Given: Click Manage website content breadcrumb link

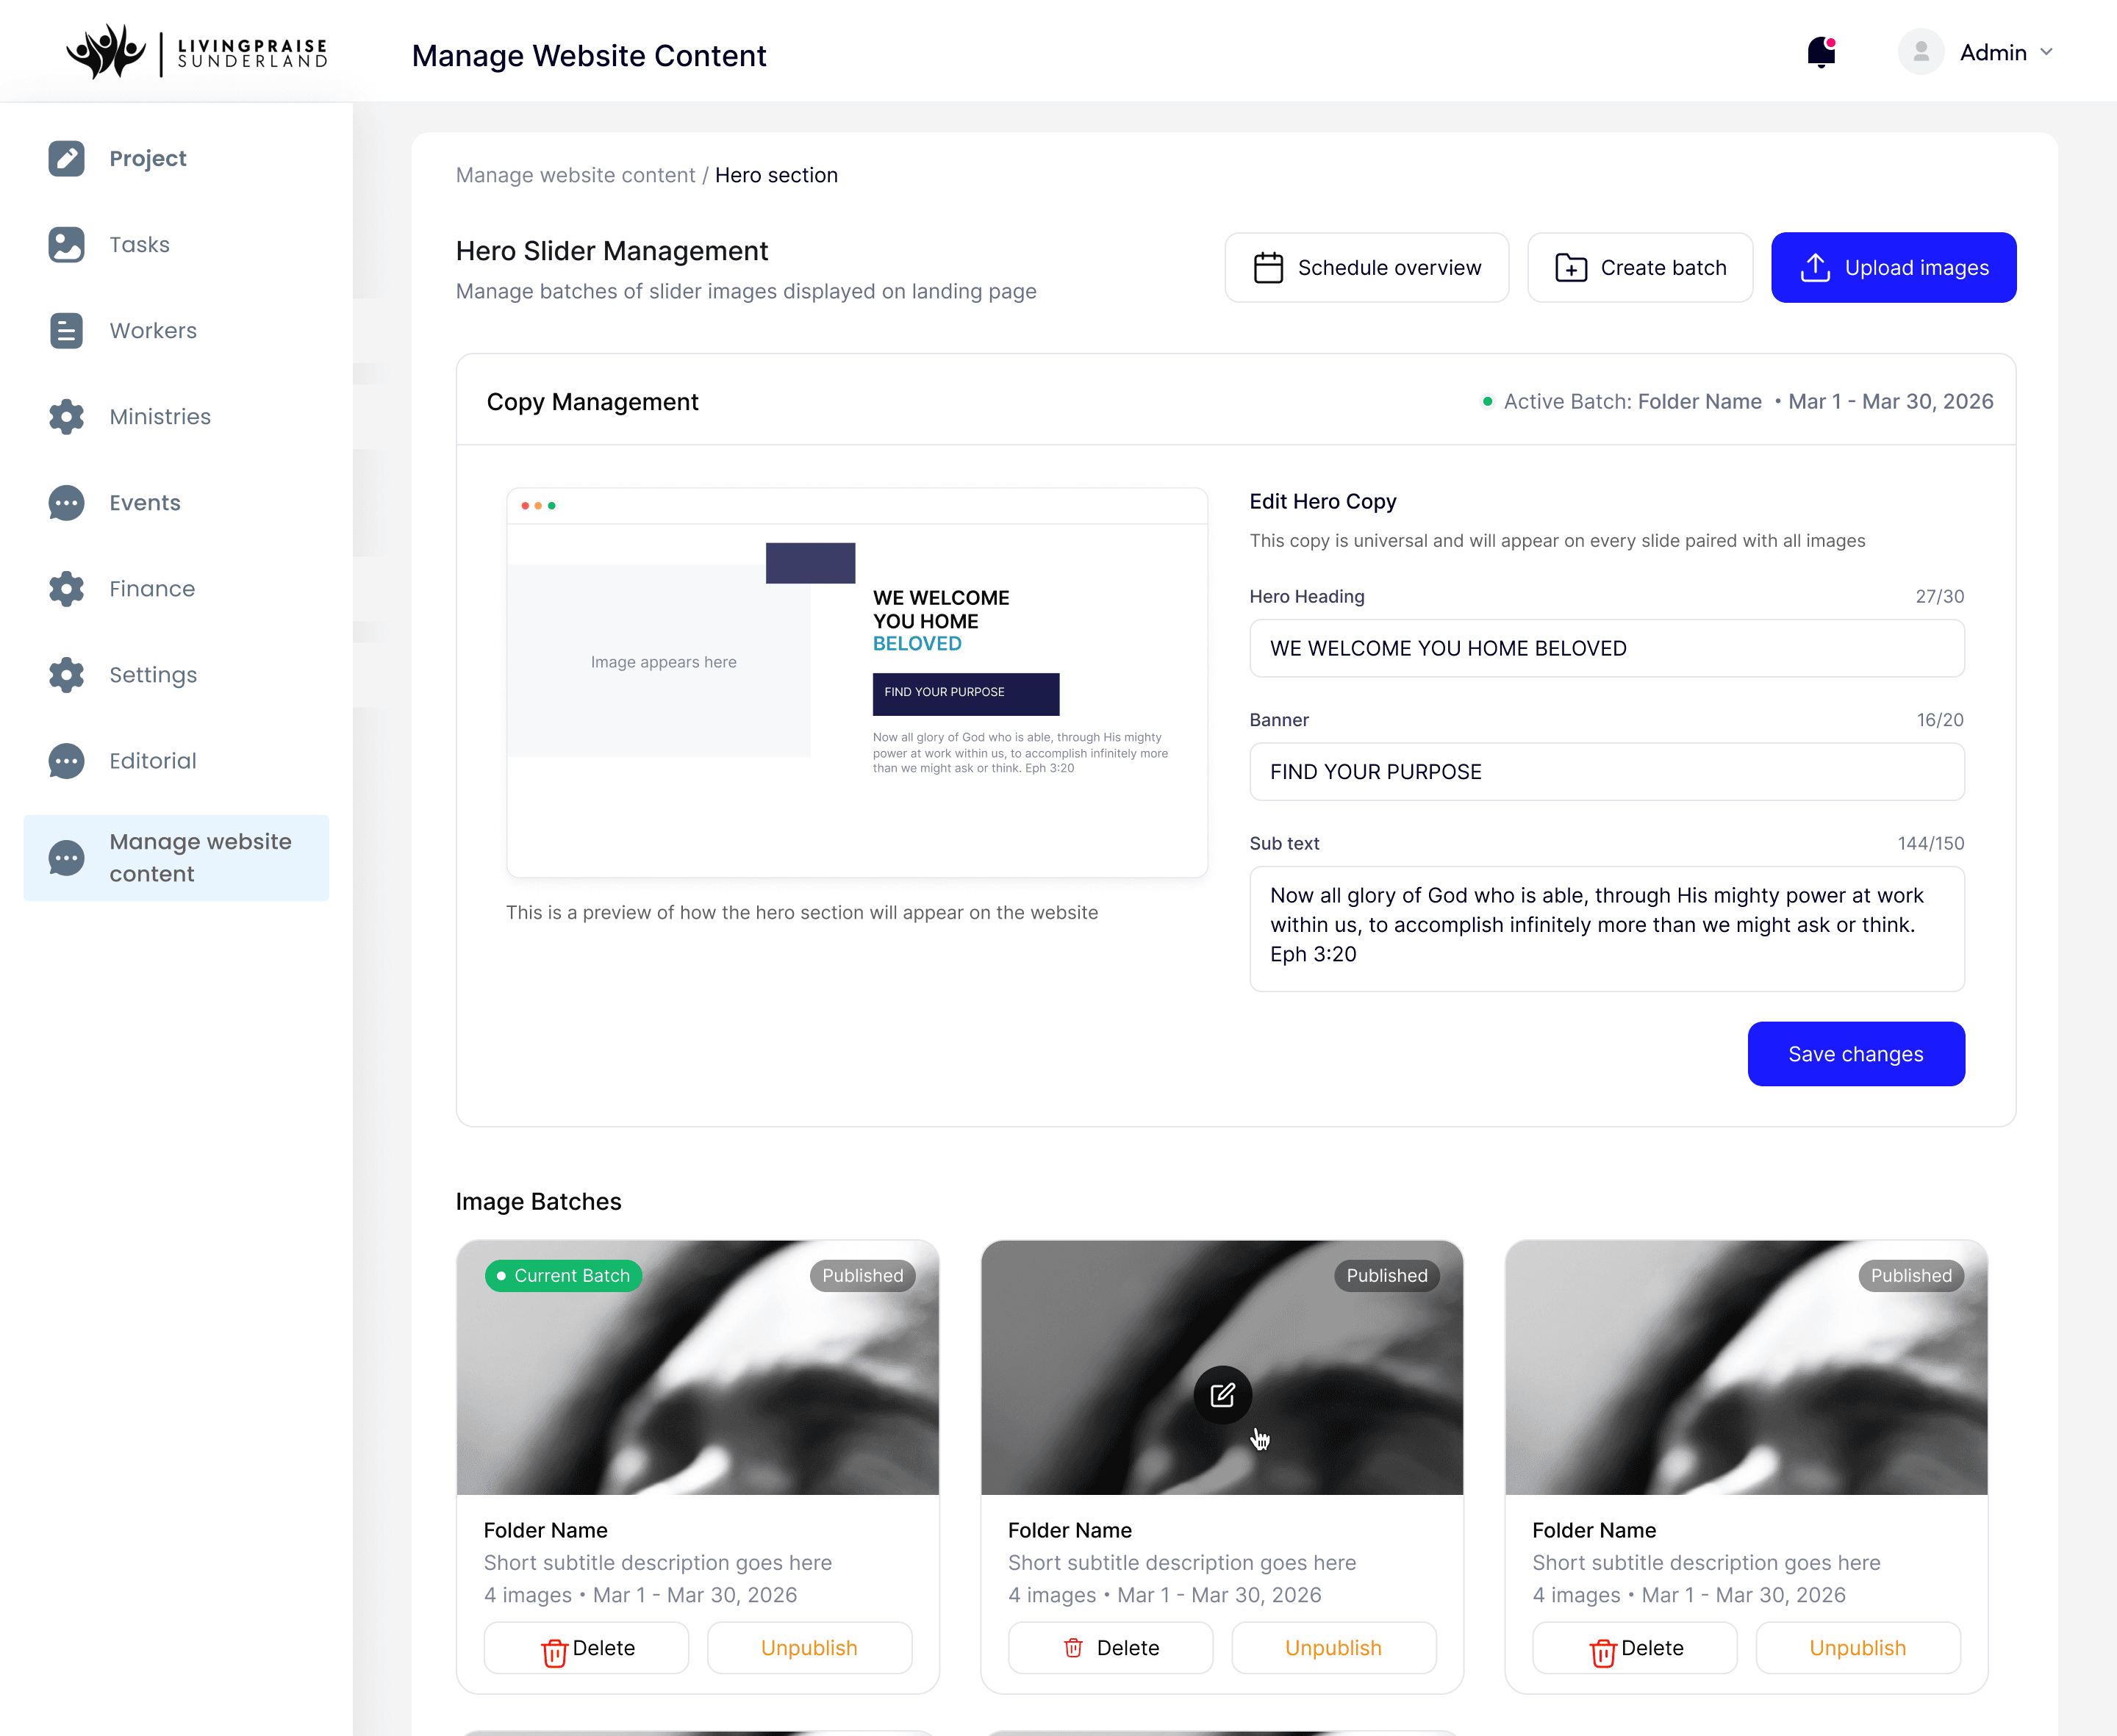Looking at the screenshot, I should pos(575,175).
